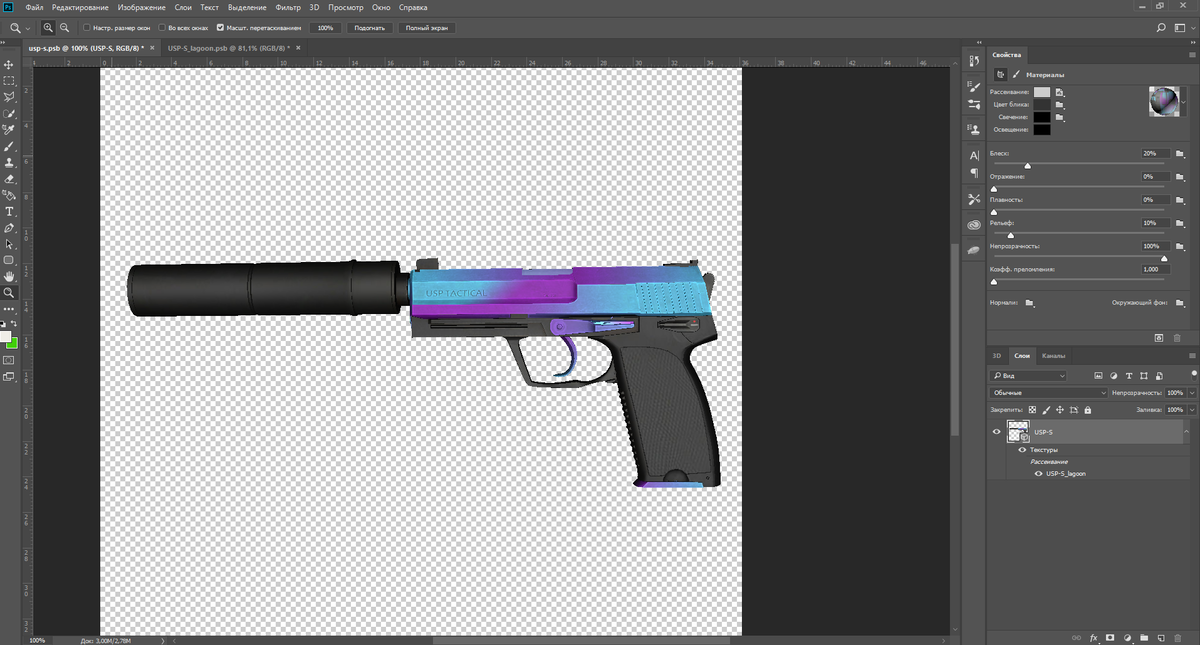Click the Lock all padlock icon
1200x645 pixels.
[1090, 409]
